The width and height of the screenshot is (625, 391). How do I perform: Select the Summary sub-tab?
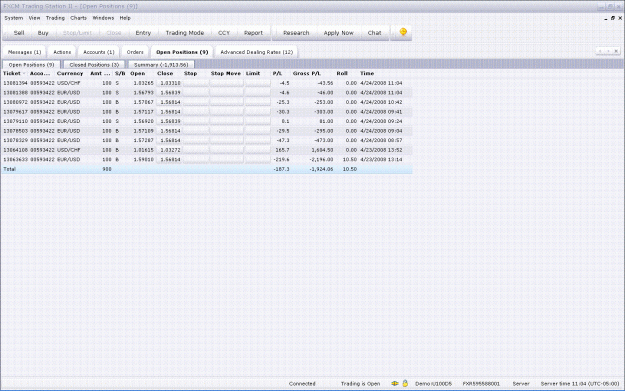[161, 65]
